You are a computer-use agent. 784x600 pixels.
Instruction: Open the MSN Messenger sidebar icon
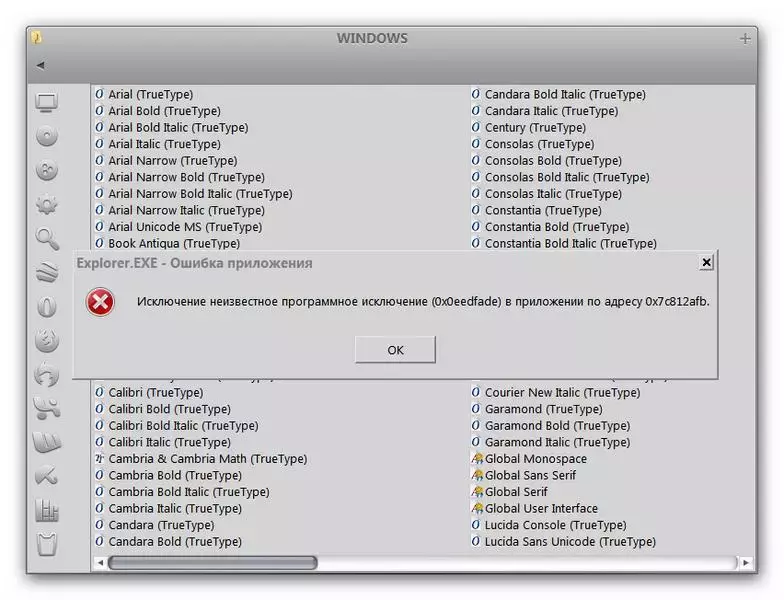tap(46, 408)
